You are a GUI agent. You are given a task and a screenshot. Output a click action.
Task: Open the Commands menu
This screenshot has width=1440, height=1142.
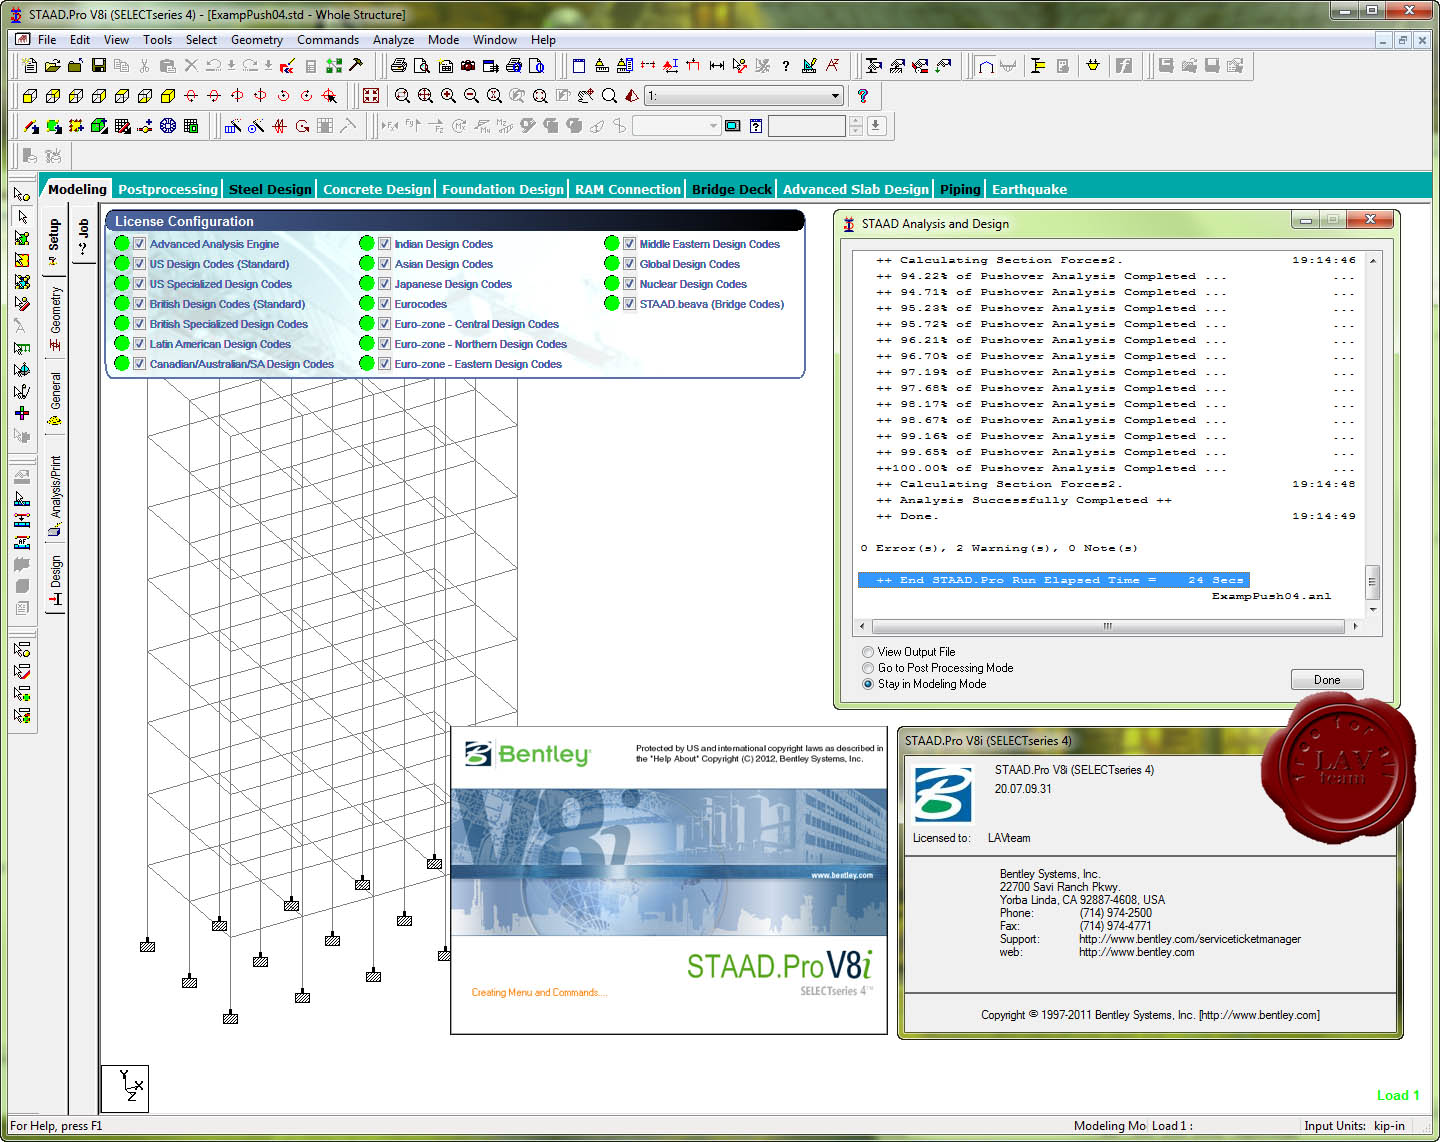click(328, 40)
